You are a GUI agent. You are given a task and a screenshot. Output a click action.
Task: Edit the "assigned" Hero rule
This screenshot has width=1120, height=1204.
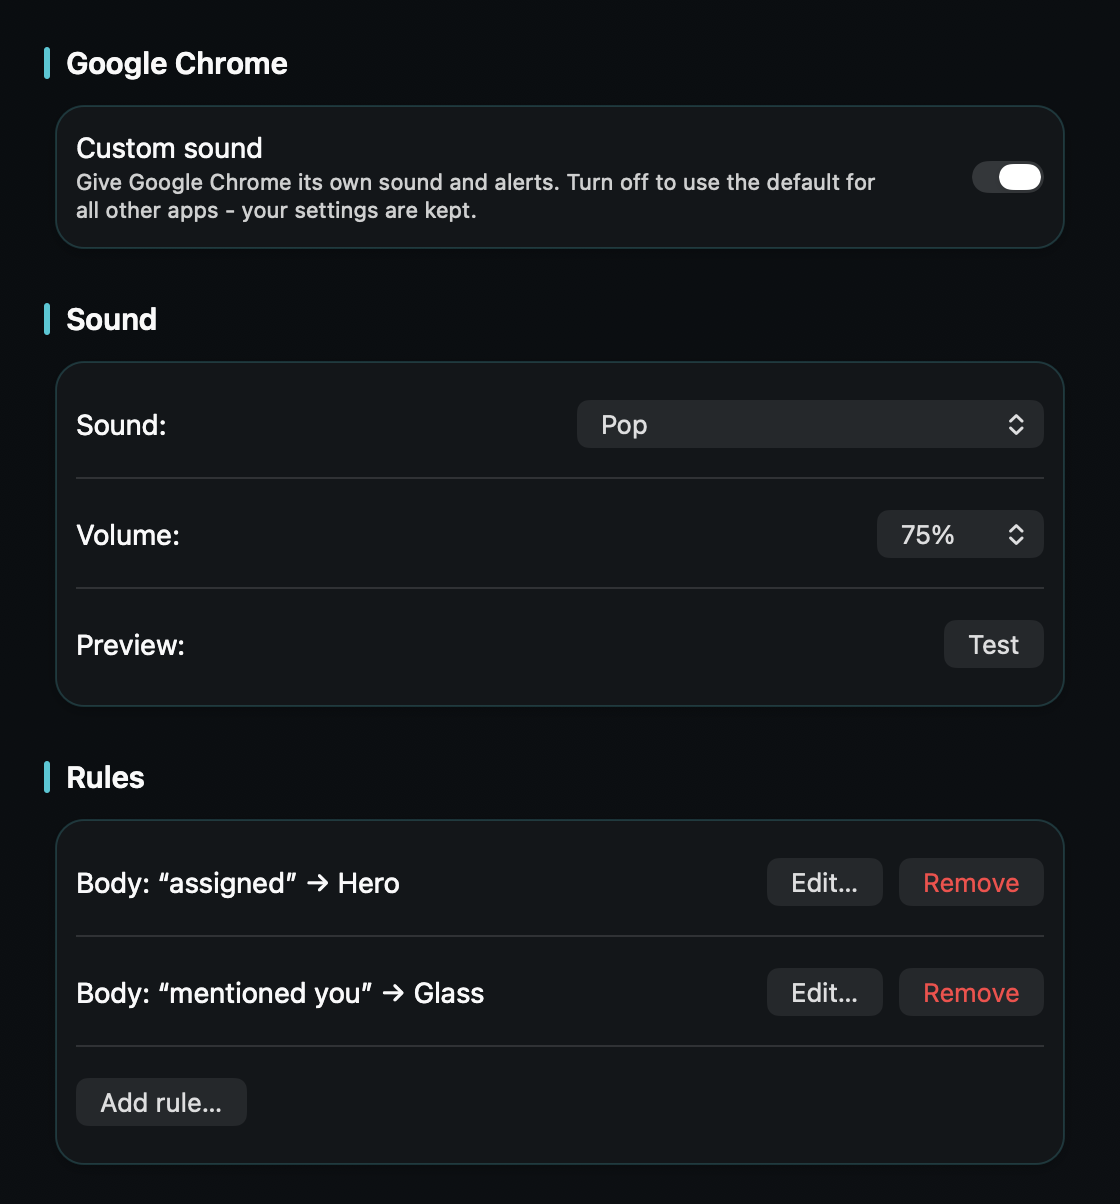click(824, 883)
